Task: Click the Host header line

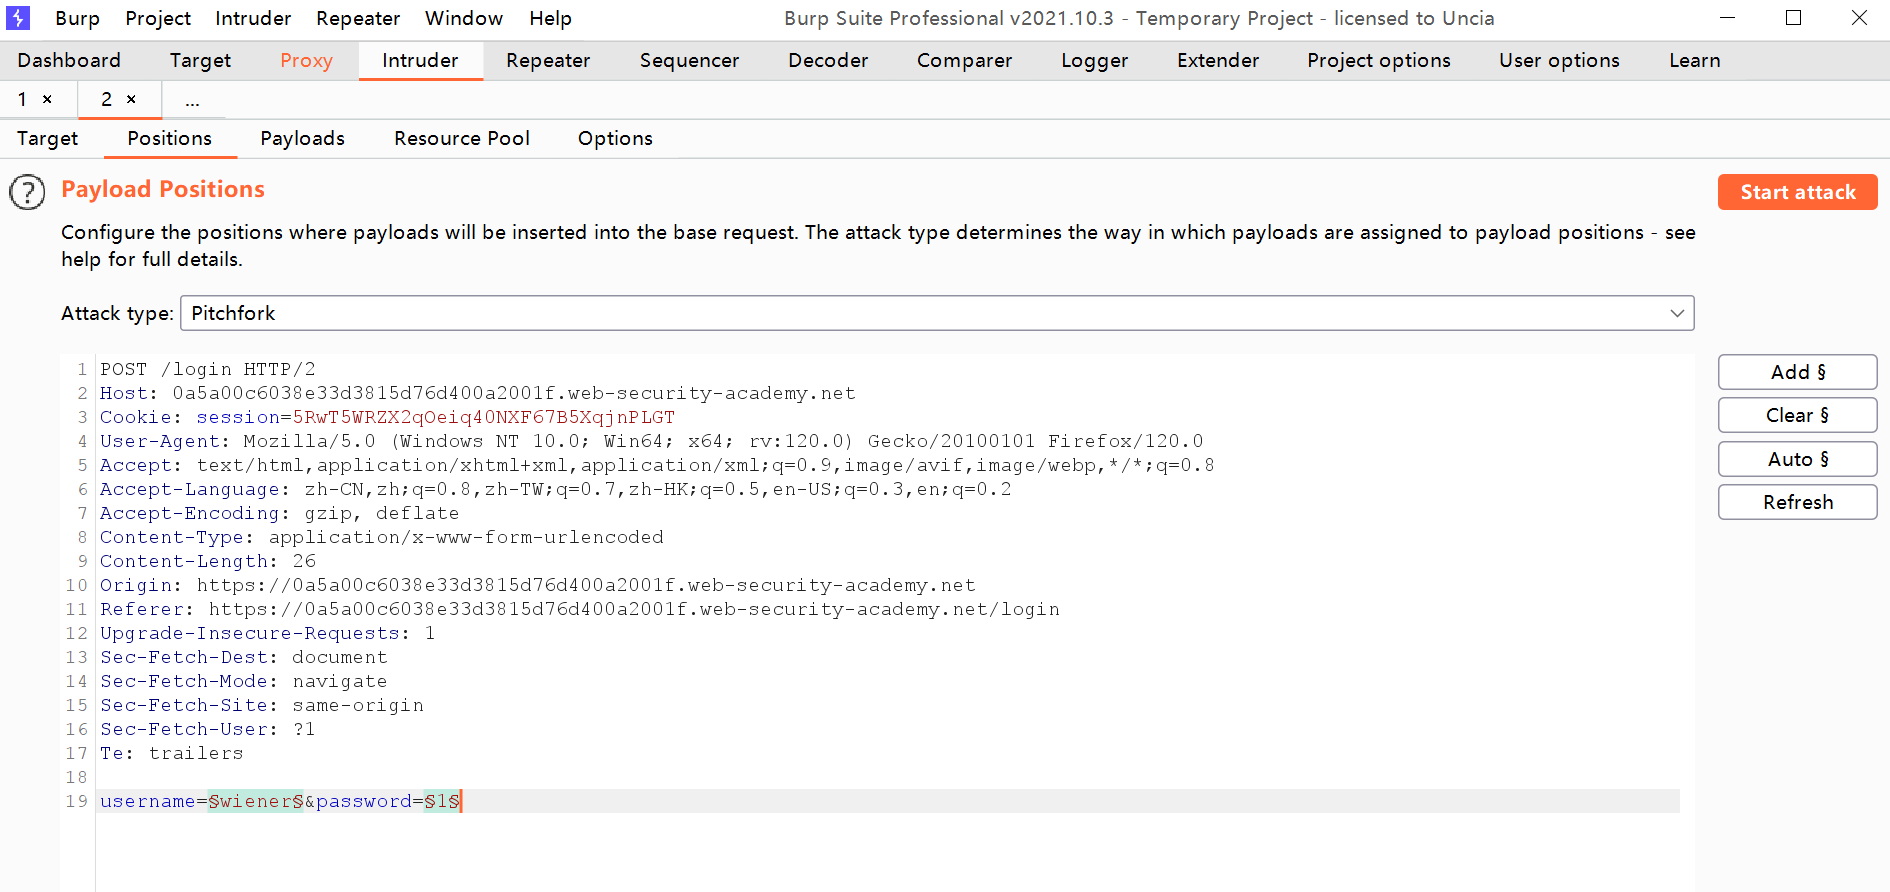Action: point(478,393)
